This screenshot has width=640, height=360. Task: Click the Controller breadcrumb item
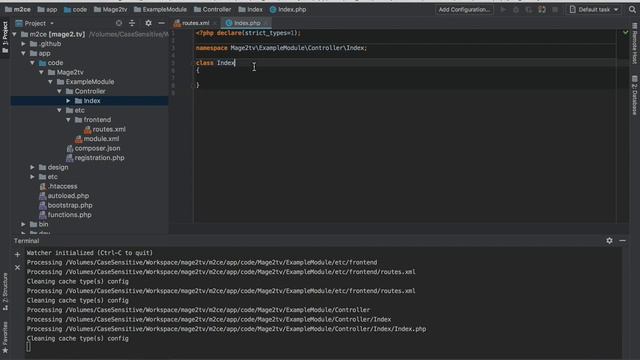pos(213,9)
